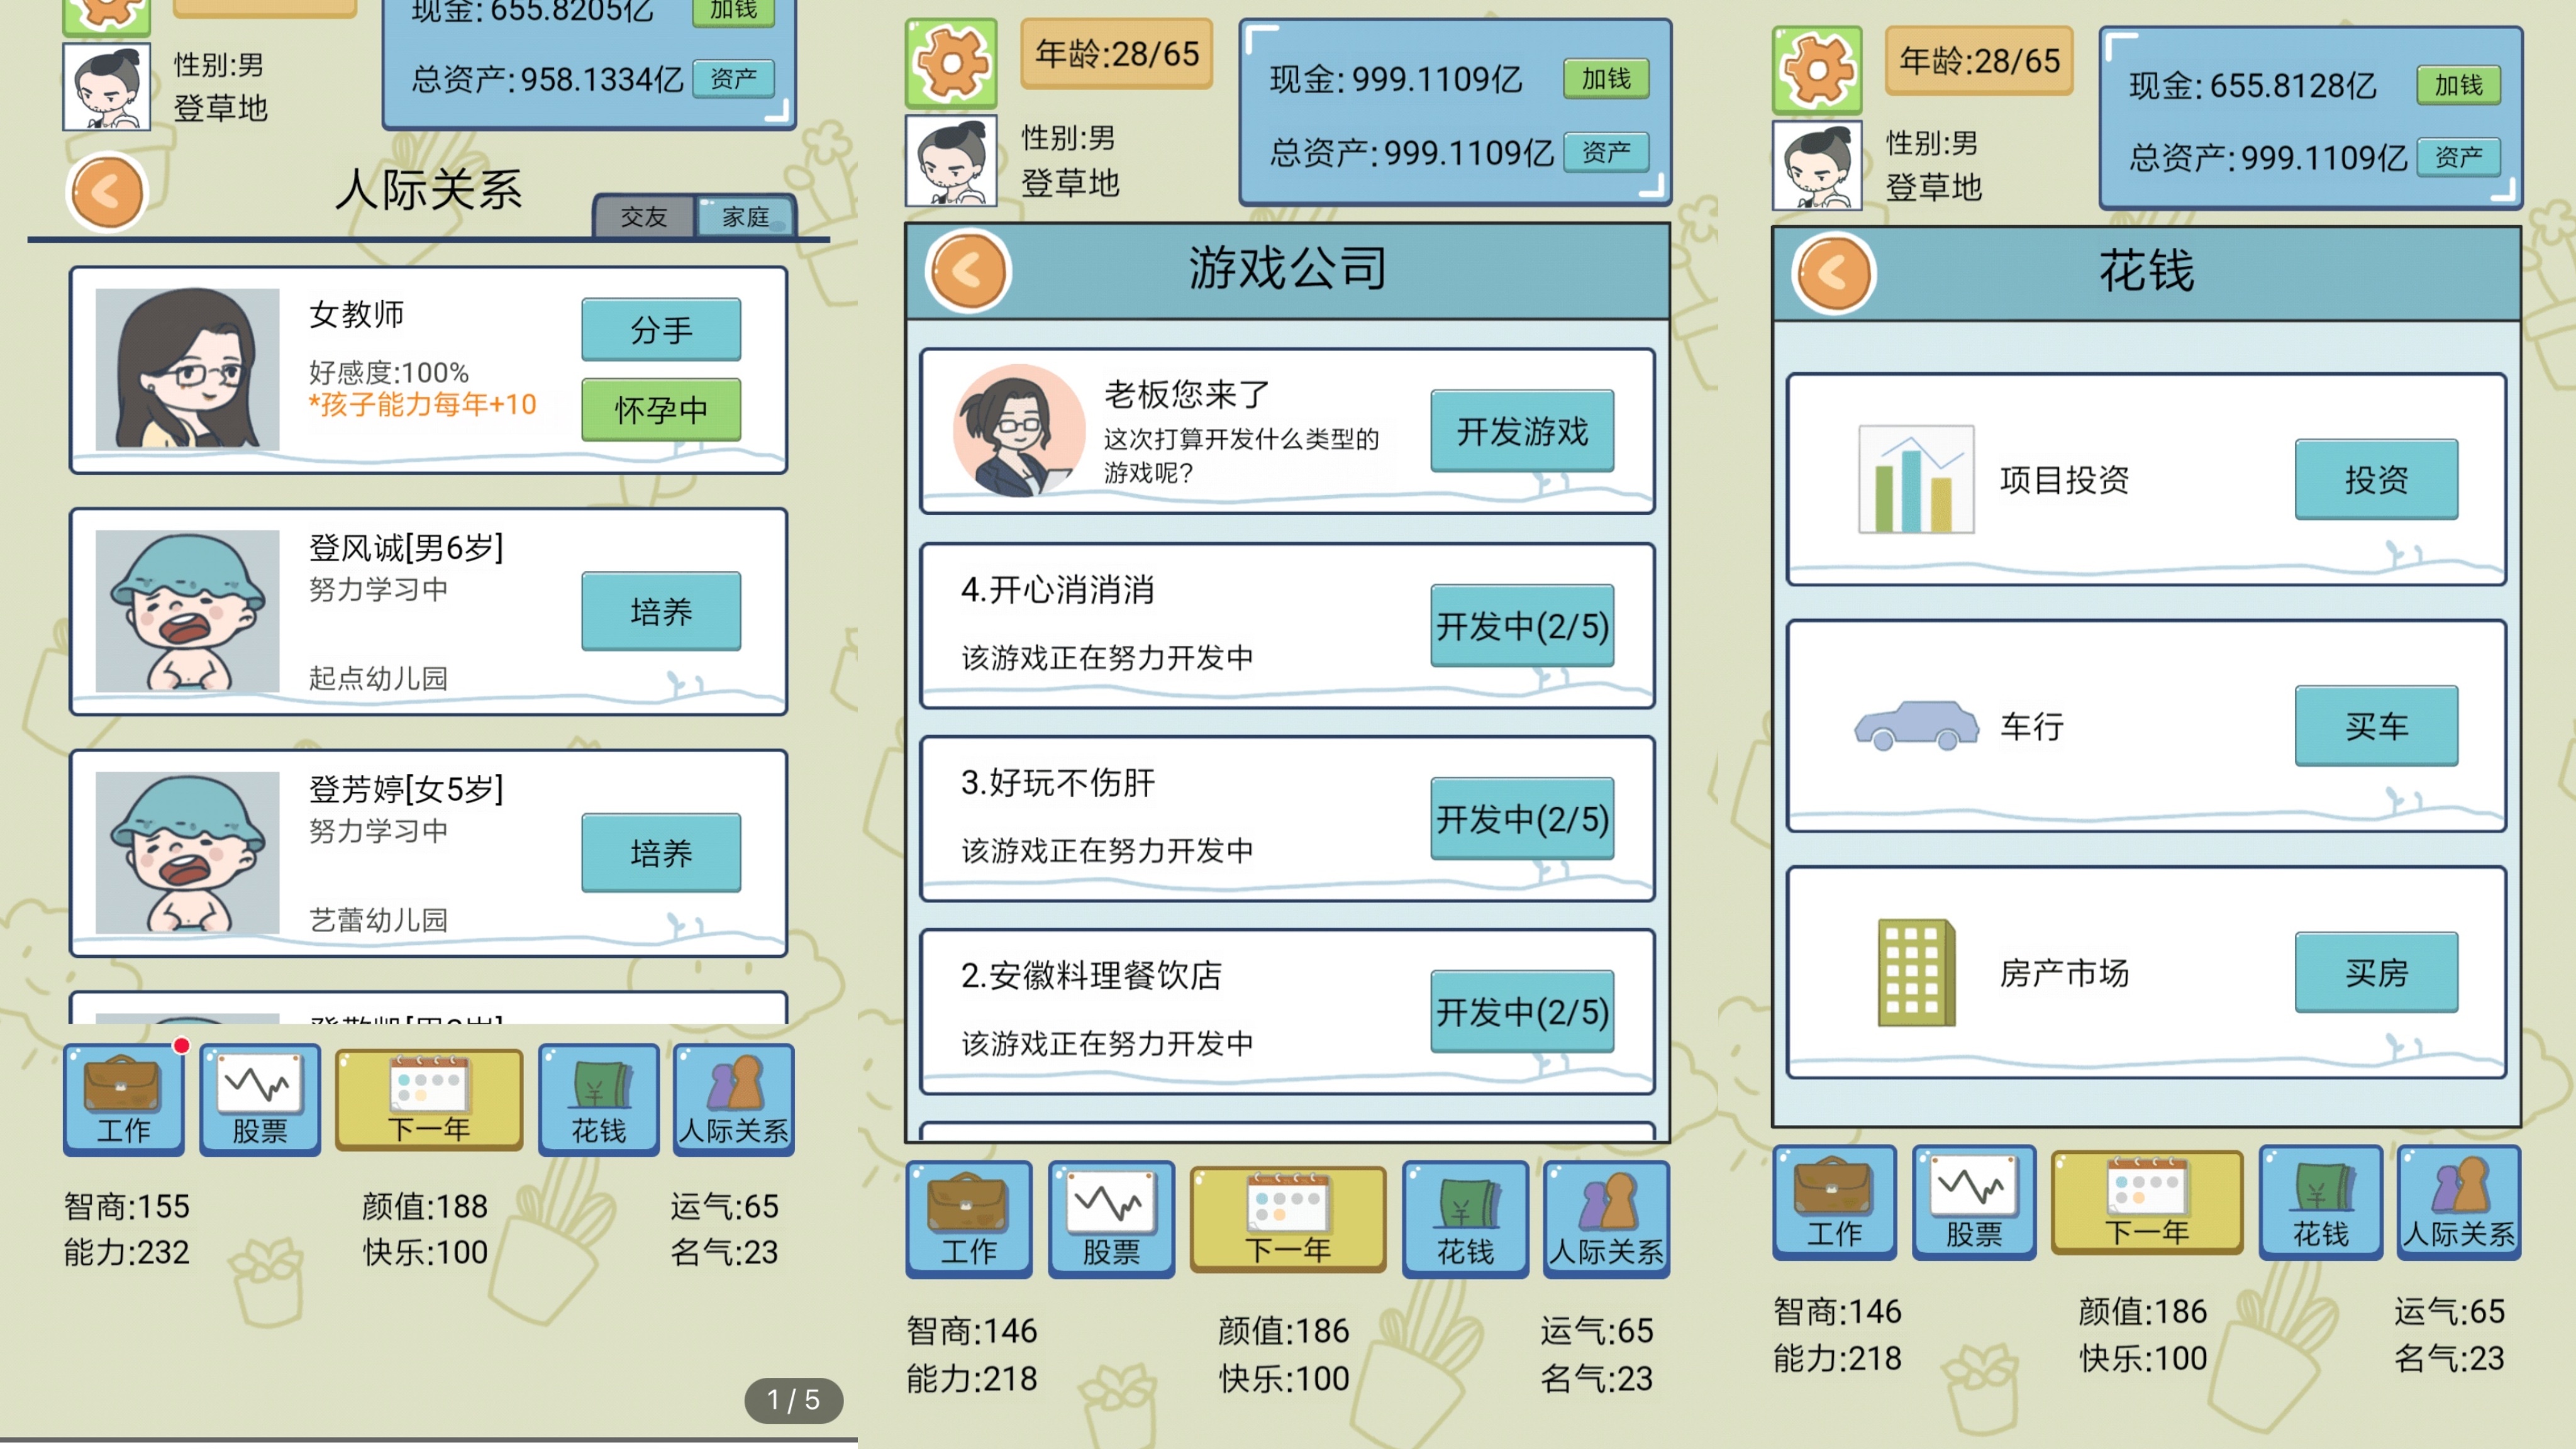Switch to the 家庭 tab
Screen dimensions: 2576x1449
click(746, 217)
